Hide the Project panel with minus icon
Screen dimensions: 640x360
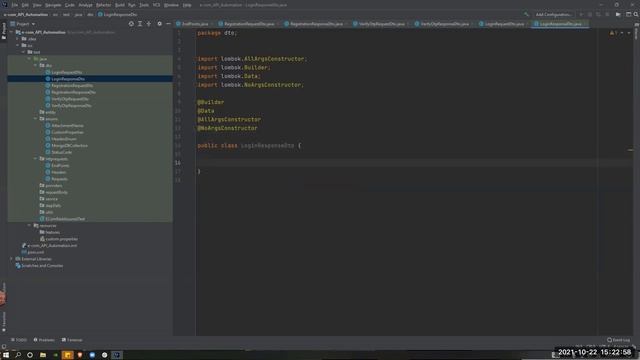pos(168,24)
